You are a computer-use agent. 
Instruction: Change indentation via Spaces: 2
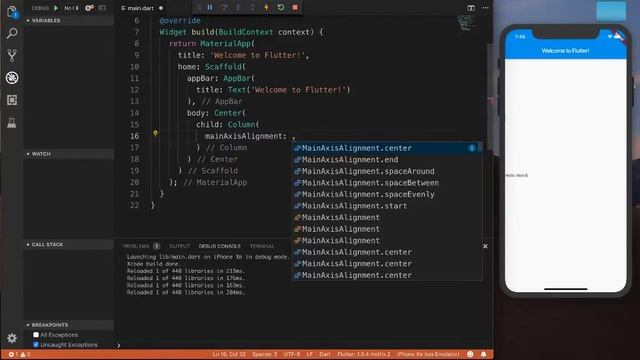coord(264,354)
